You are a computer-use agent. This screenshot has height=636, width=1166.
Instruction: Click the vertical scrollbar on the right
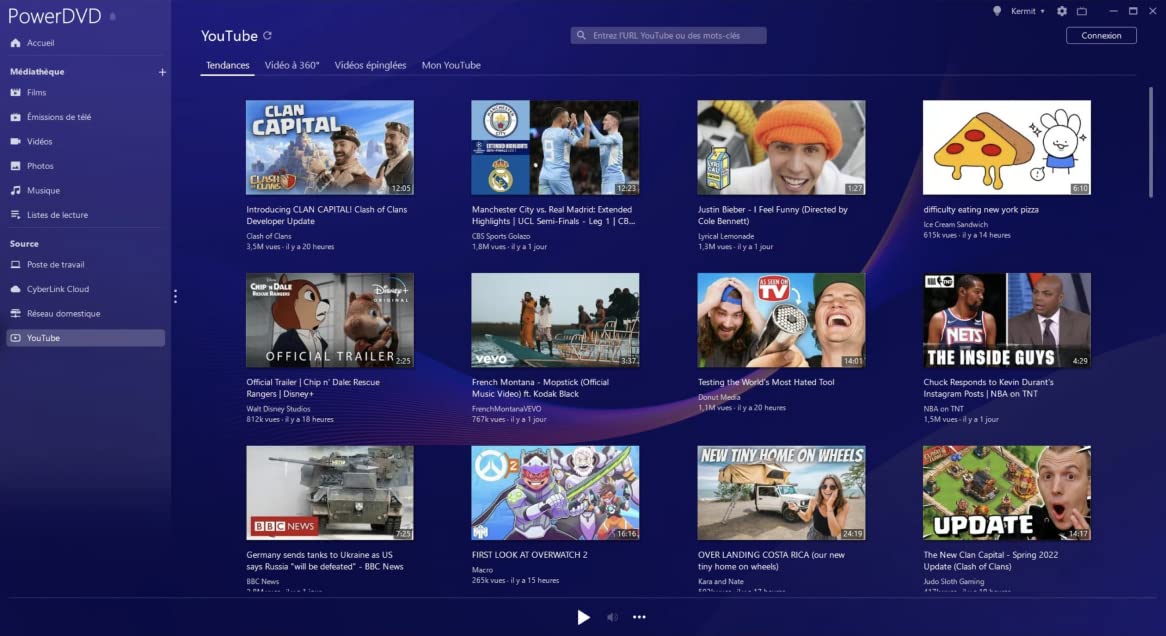[x=1150, y=141]
